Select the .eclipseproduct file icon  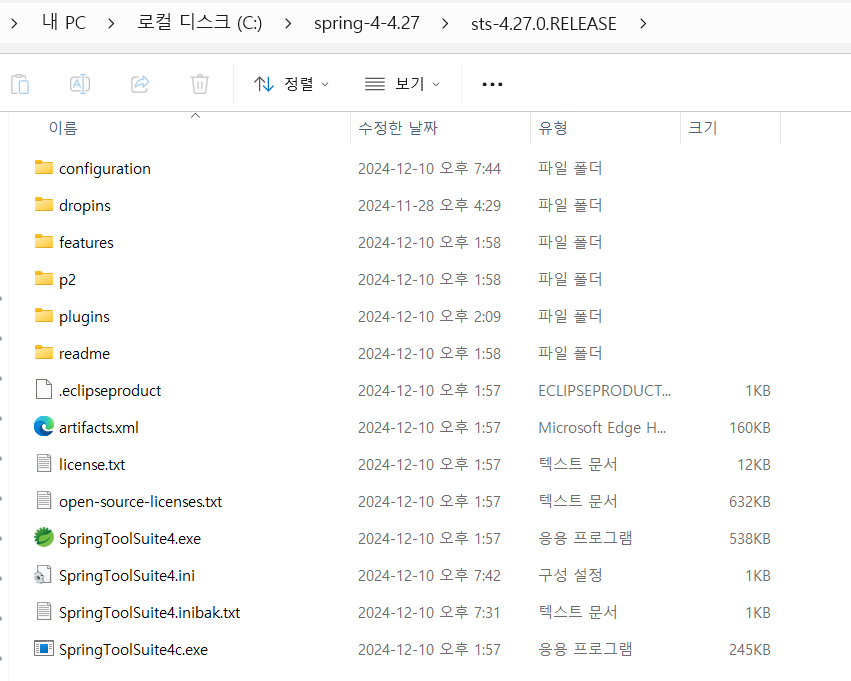[43, 389]
